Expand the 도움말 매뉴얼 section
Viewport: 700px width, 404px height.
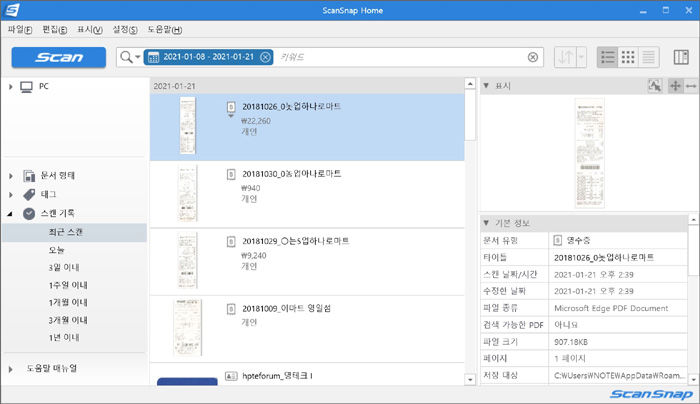point(11,369)
